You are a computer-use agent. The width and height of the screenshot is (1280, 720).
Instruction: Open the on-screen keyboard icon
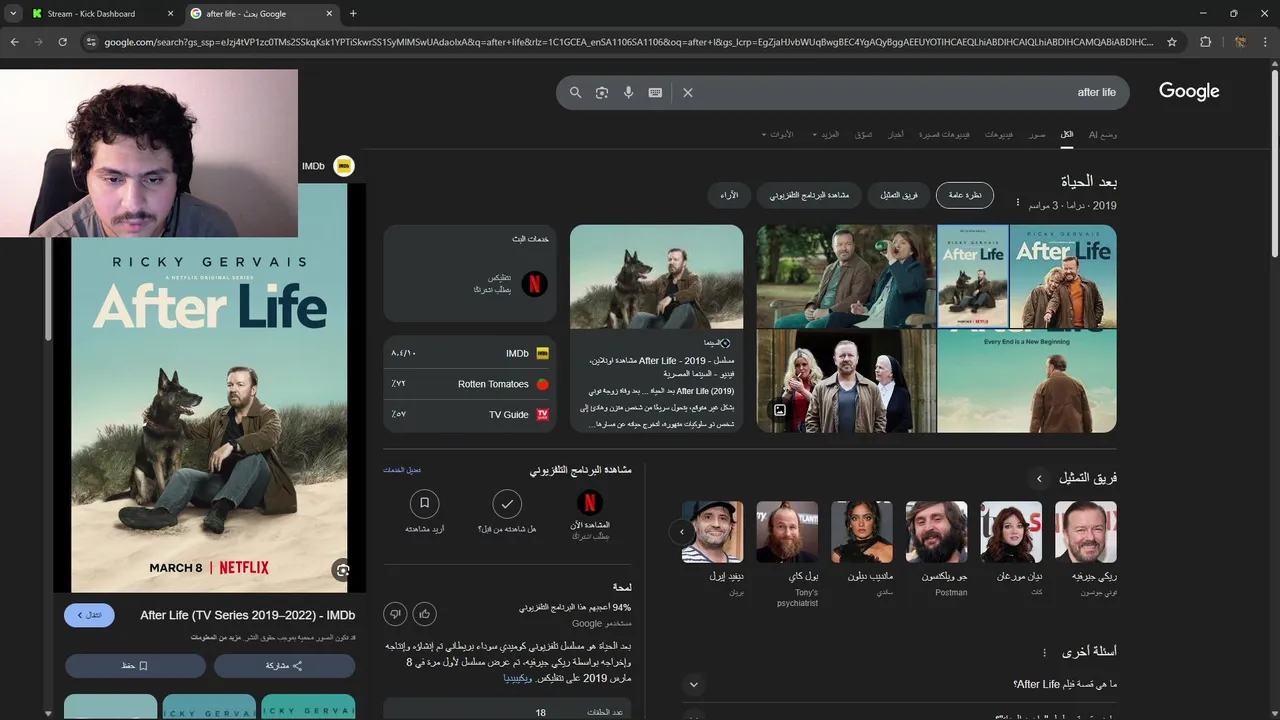655,92
